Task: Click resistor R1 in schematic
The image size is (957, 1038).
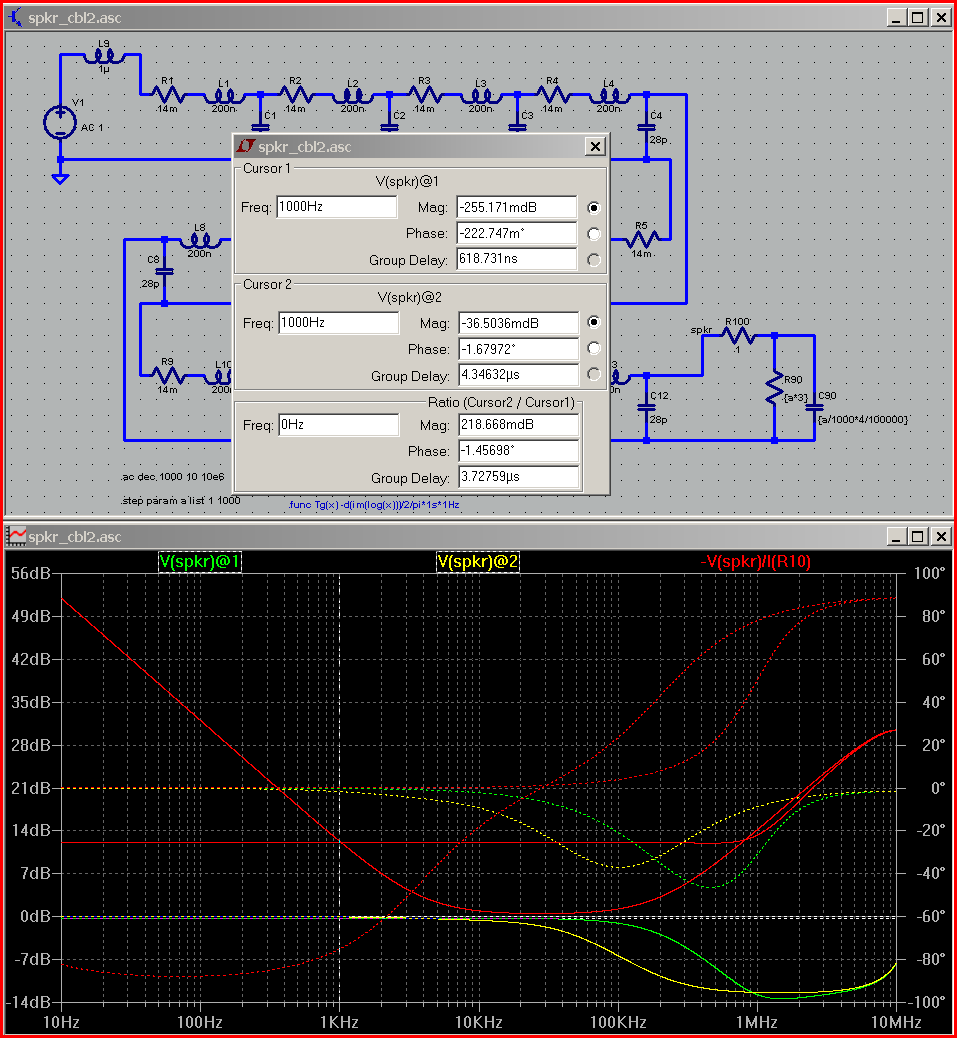Action: [x=167, y=95]
